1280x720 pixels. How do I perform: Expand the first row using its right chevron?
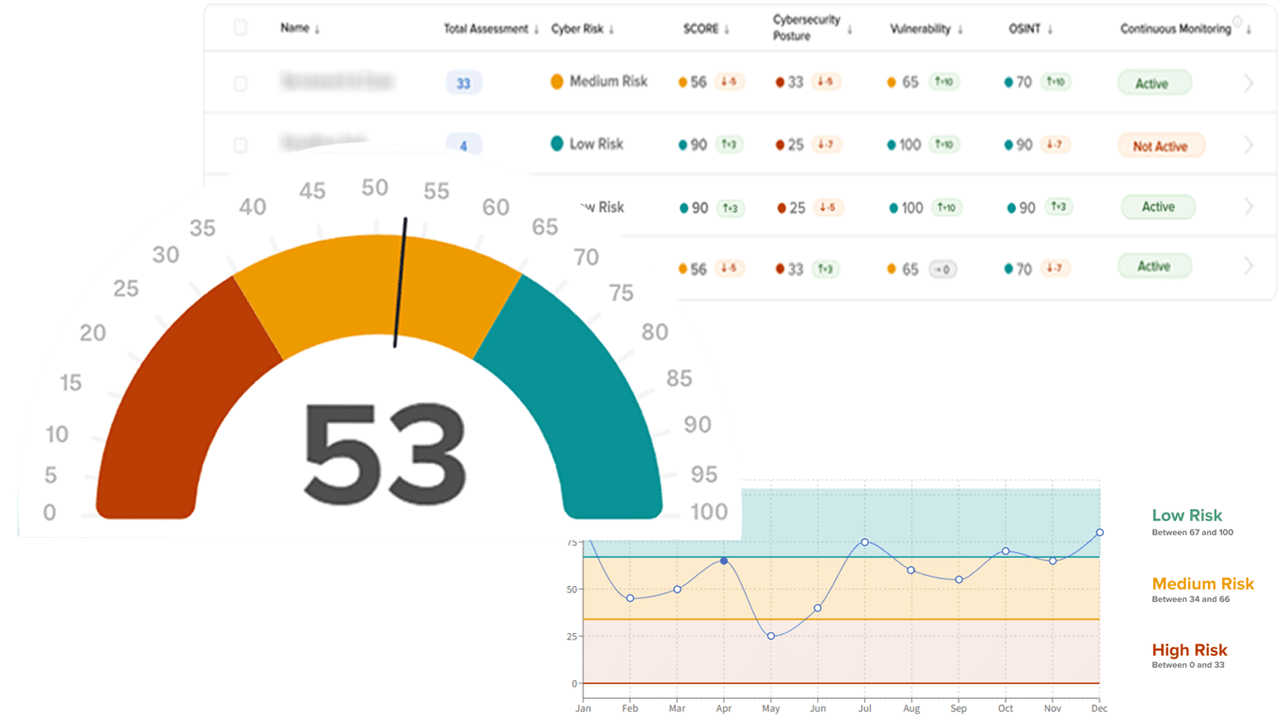(x=1248, y=84)
